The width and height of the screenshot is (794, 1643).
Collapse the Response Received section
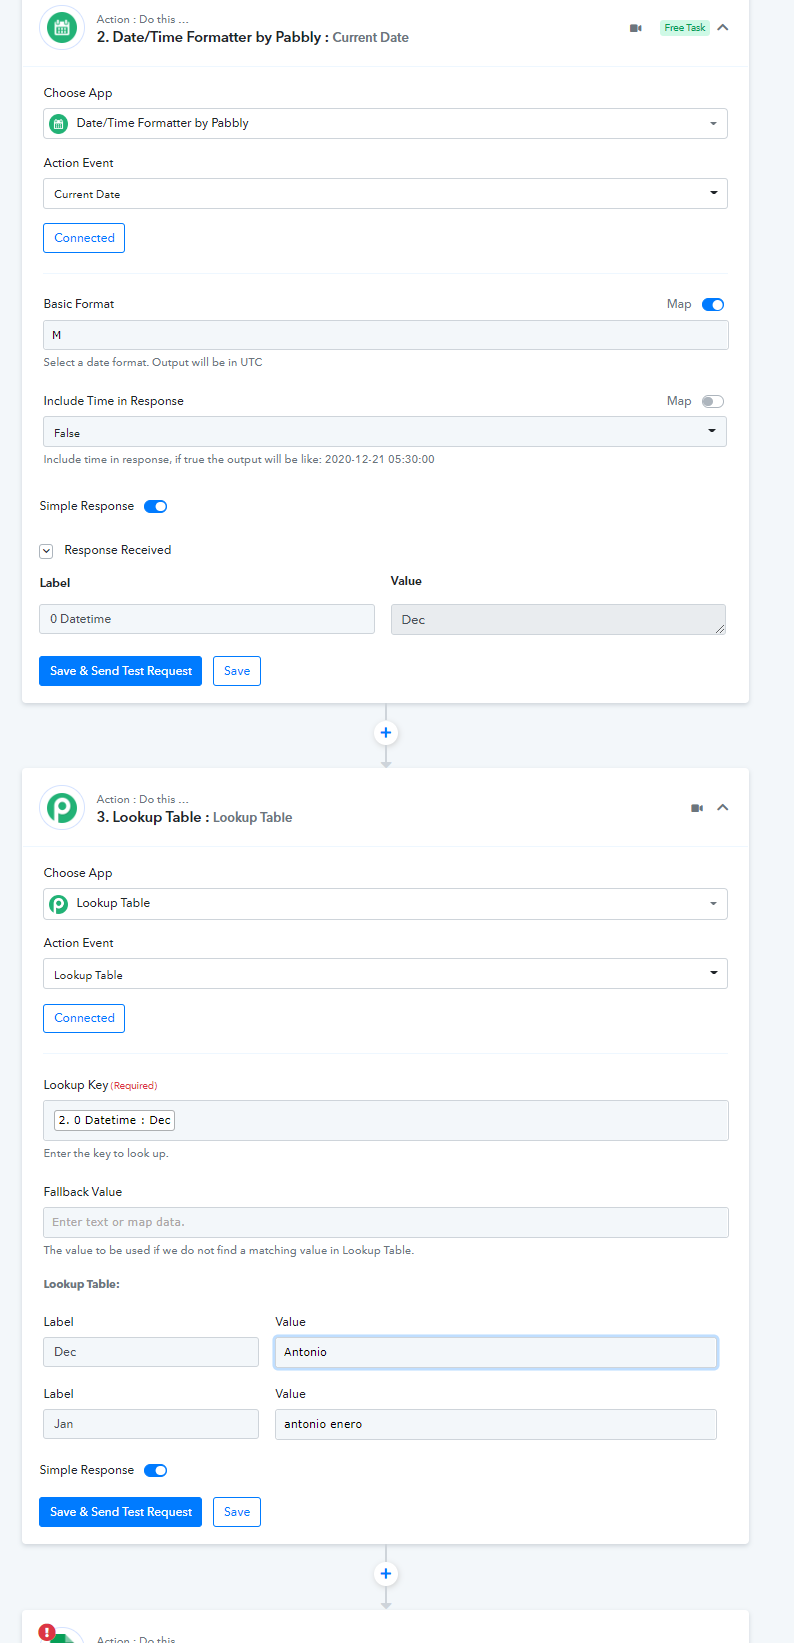(x=46, y=551)
